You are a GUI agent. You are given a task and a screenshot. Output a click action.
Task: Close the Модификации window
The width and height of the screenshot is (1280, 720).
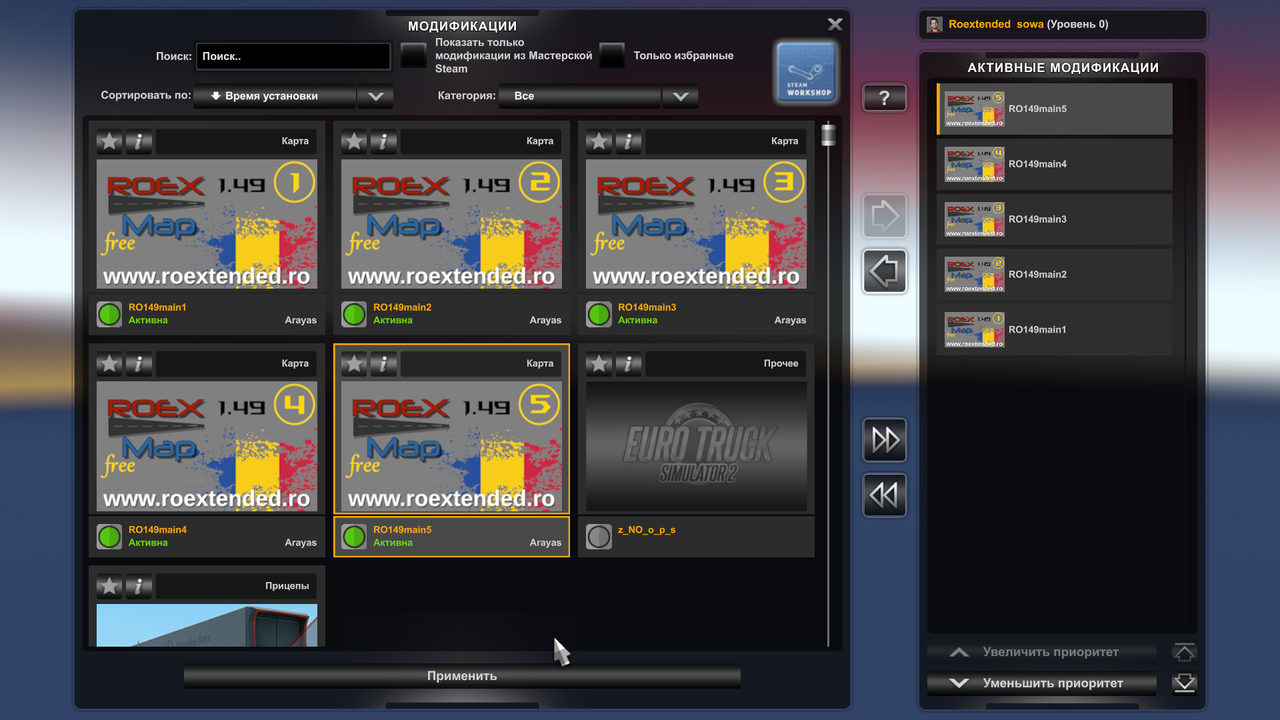(x=835, y=24)
